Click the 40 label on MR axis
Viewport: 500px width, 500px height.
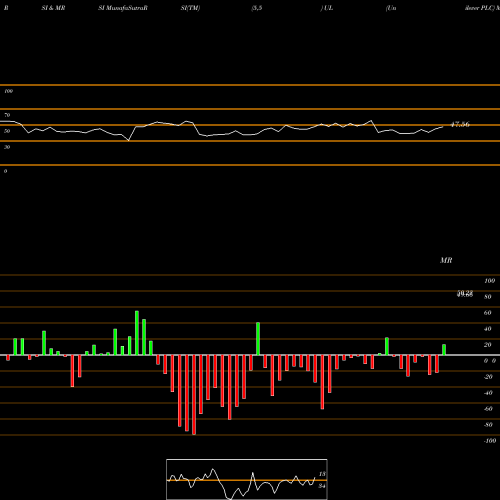[488, 329]
